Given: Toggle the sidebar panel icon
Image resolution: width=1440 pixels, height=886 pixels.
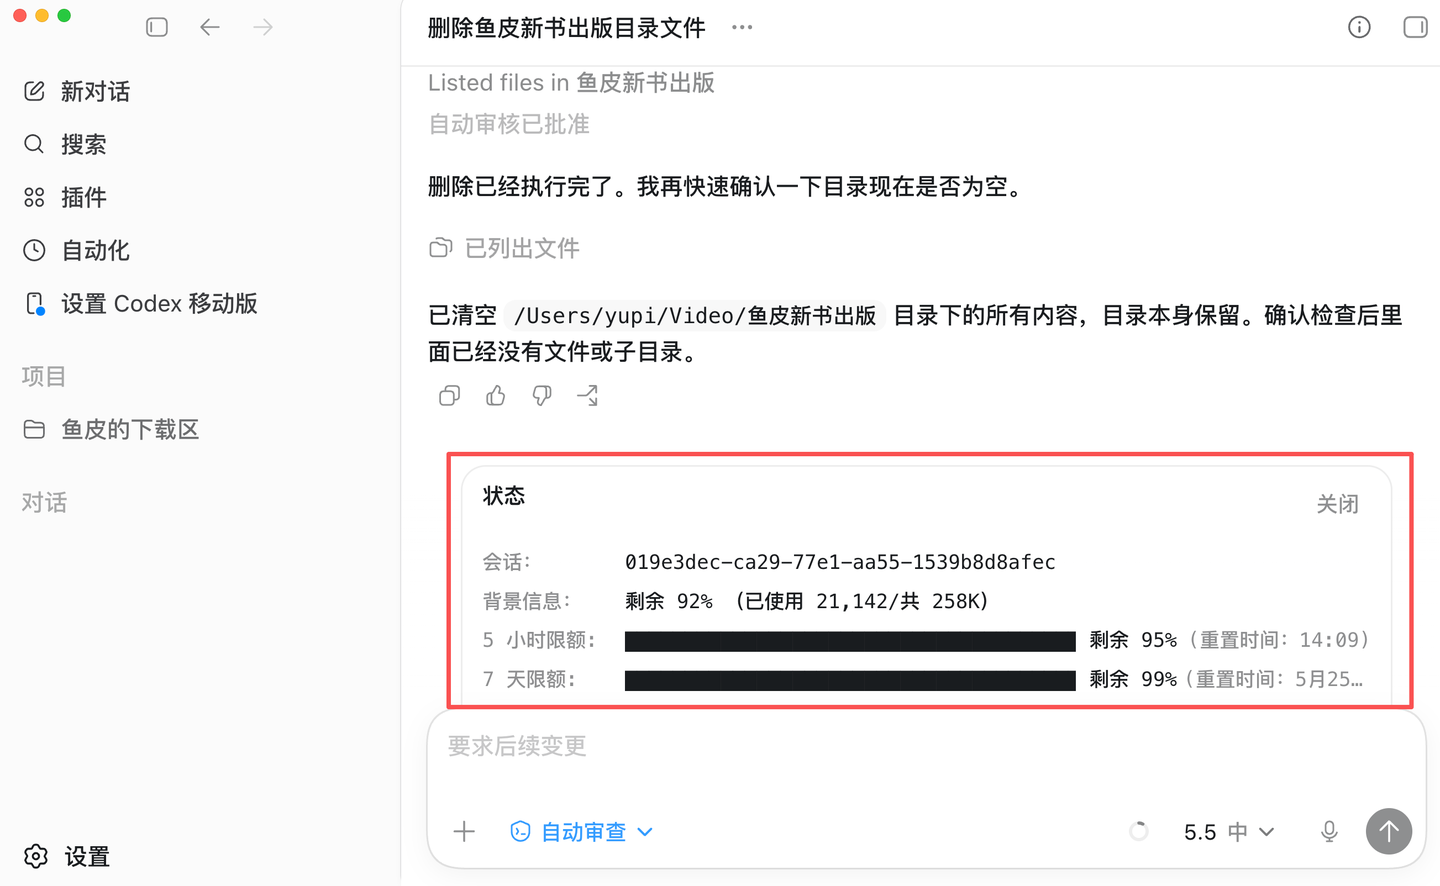Looking at the screenshot, I should click(157, 27).
